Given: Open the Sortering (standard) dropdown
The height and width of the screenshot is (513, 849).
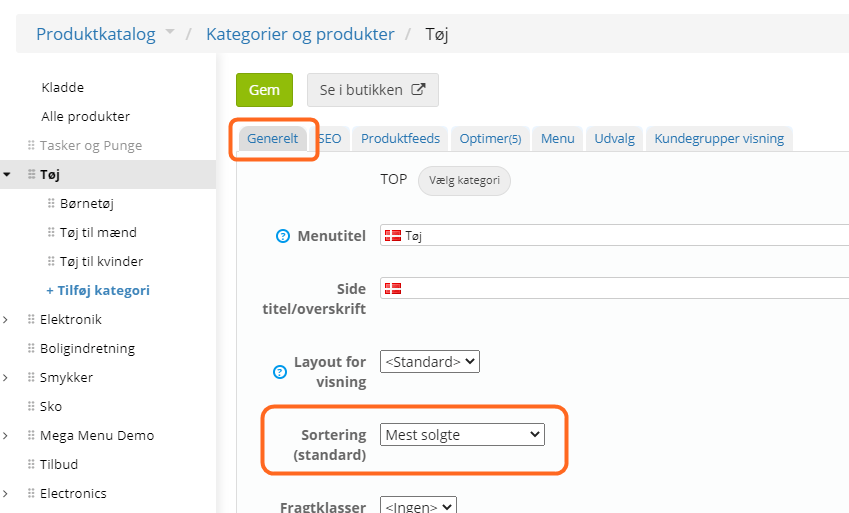Looking at the screenshot, I should pyautogui.click(x=462, y=434).
